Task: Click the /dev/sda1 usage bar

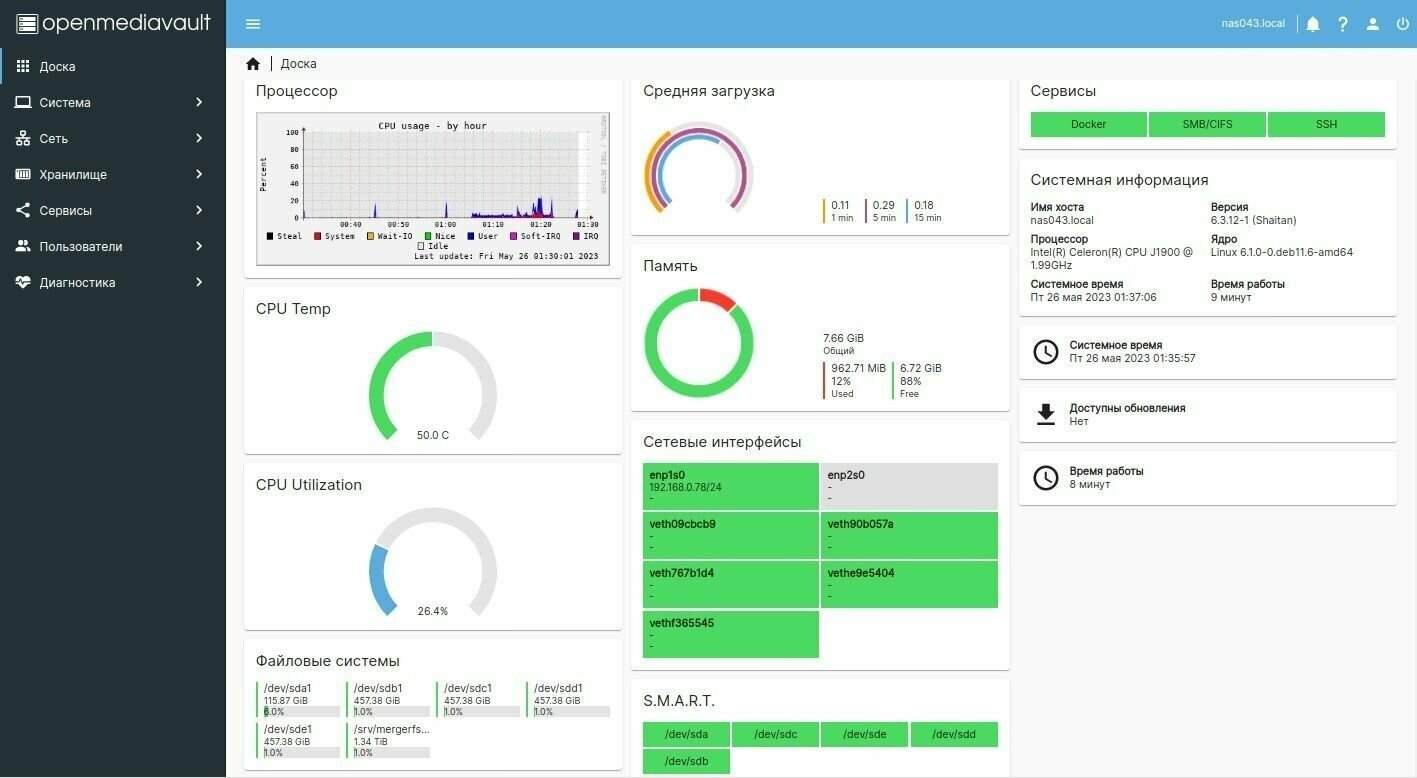Action: (302, 712)
